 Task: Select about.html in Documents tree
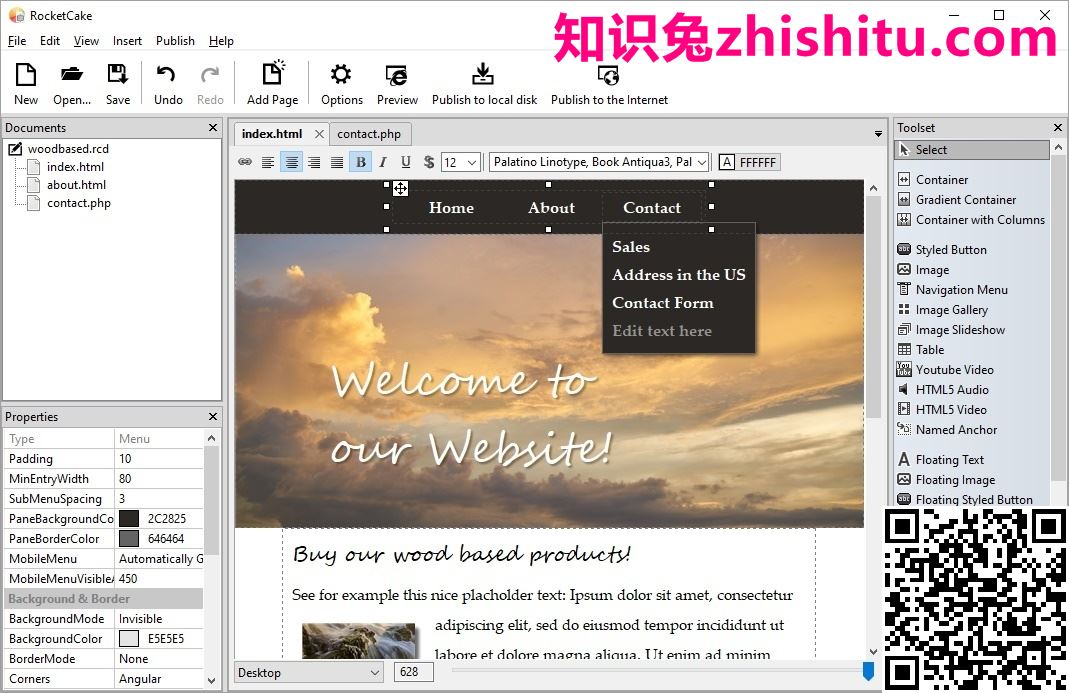click(76, 185)
